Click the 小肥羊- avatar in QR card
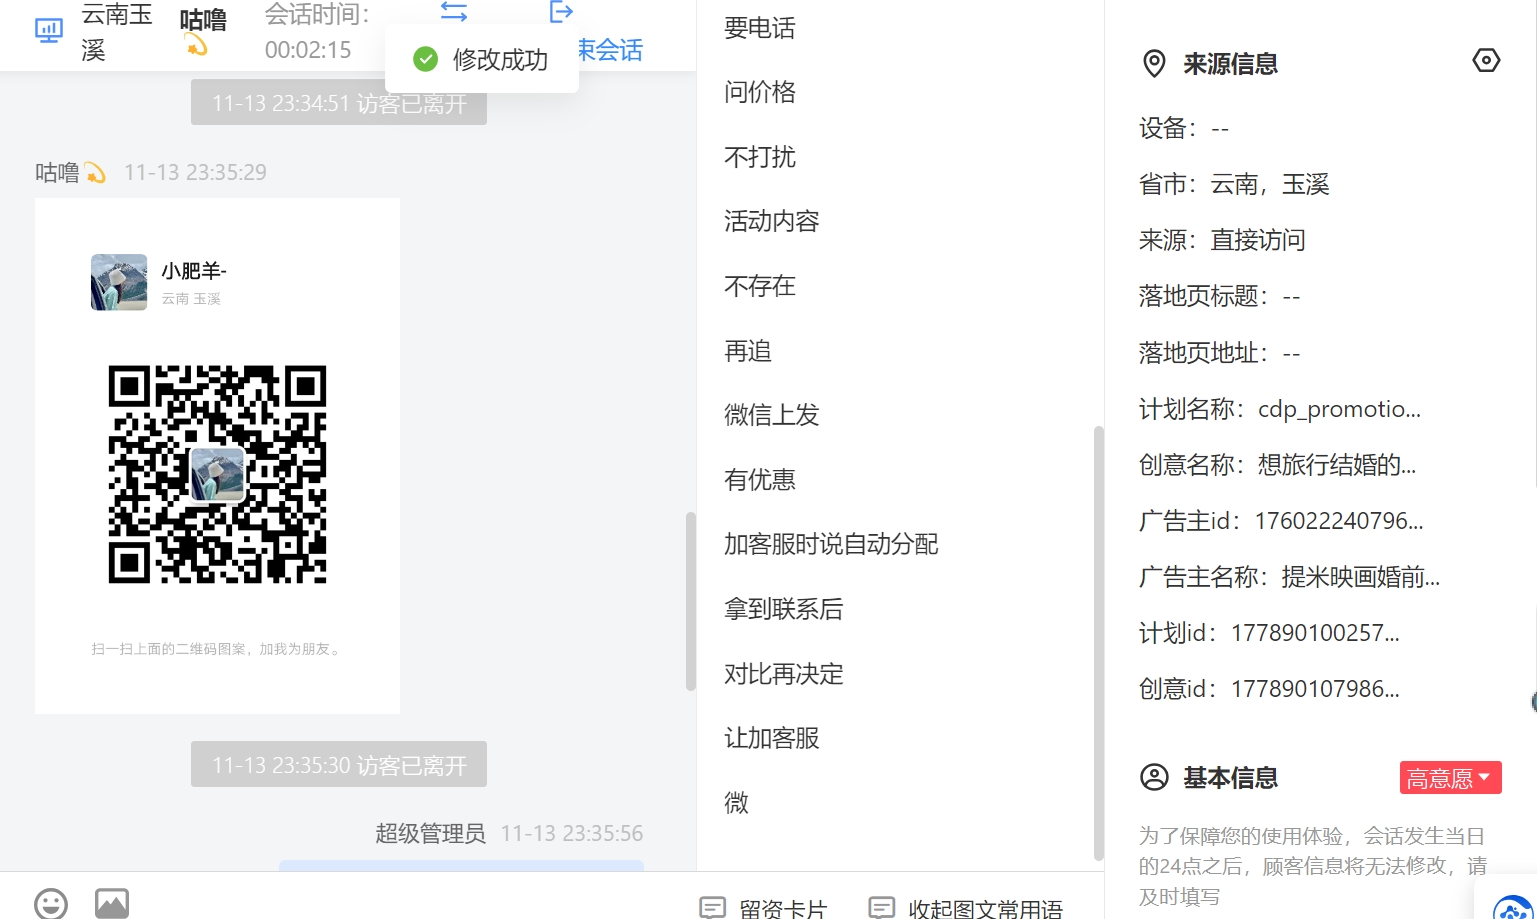 [x=119, y=282]
